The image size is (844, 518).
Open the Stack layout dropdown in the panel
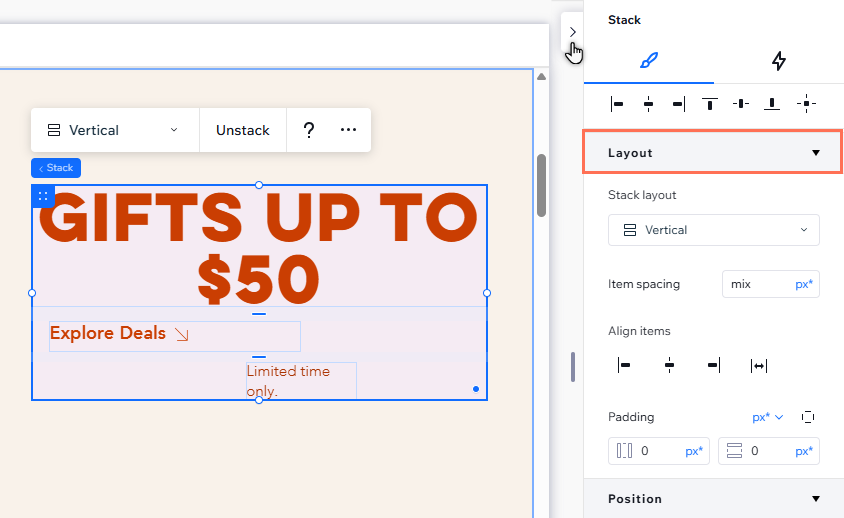tap(714, 230)
